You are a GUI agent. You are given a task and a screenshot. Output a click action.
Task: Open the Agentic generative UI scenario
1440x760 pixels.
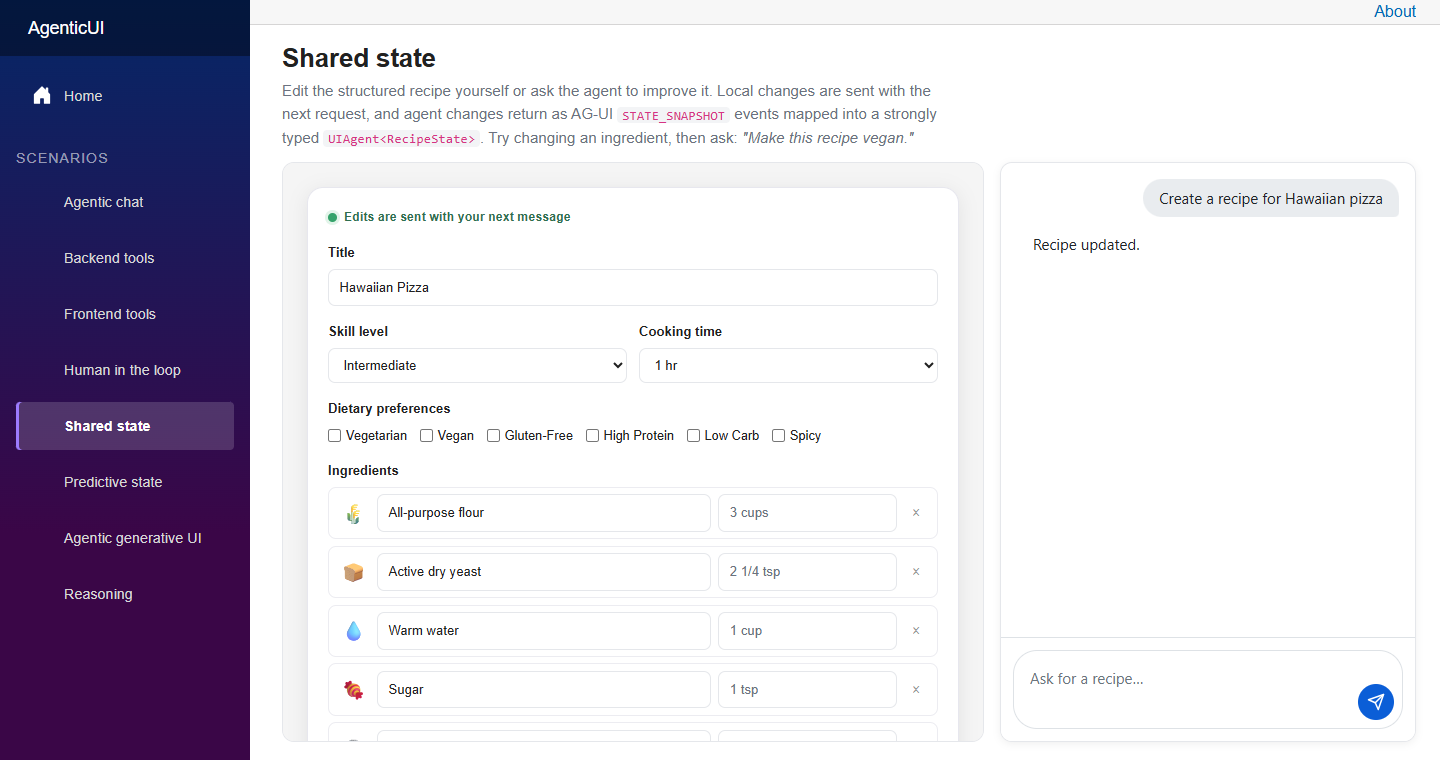125,538
